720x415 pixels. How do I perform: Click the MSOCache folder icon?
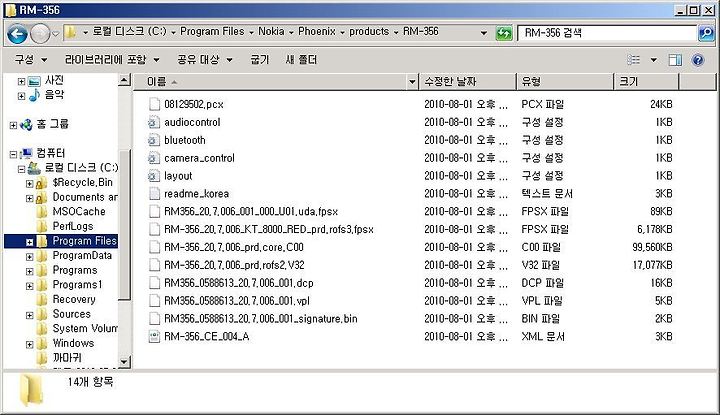tap(42, 212)
